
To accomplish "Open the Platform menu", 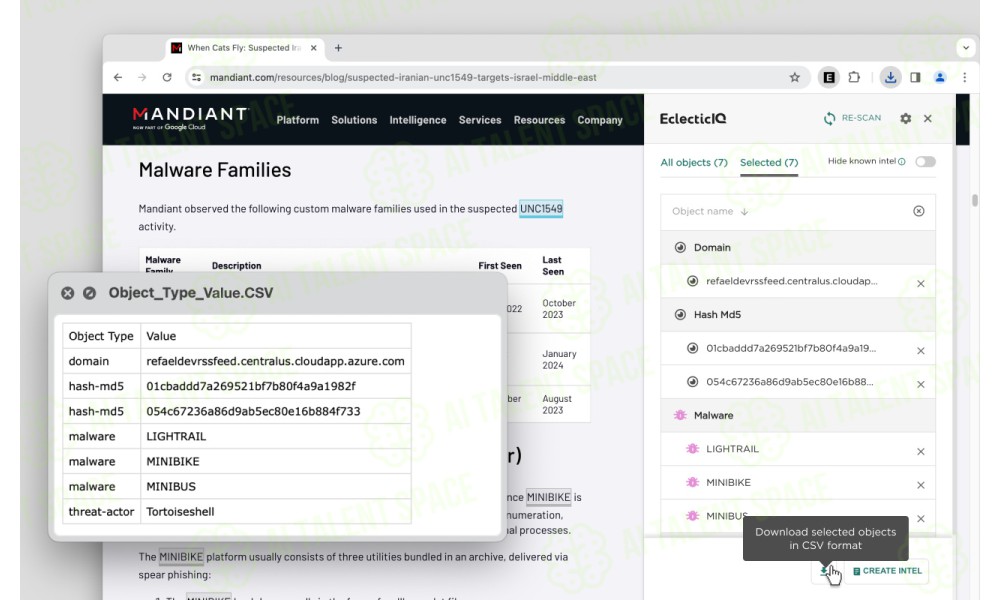I will (x=298, y=120).
